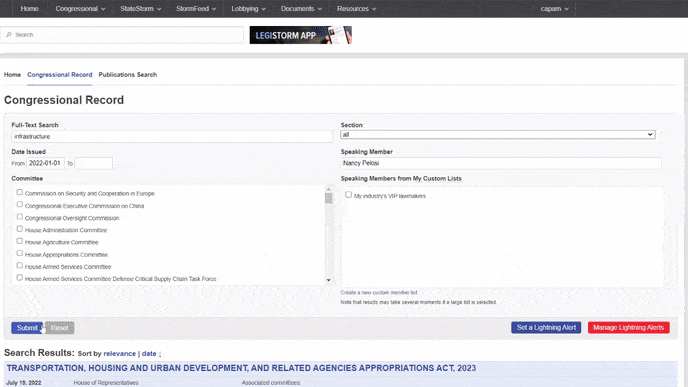Click the House of Representatives text
688x387 pixels.
106,383
